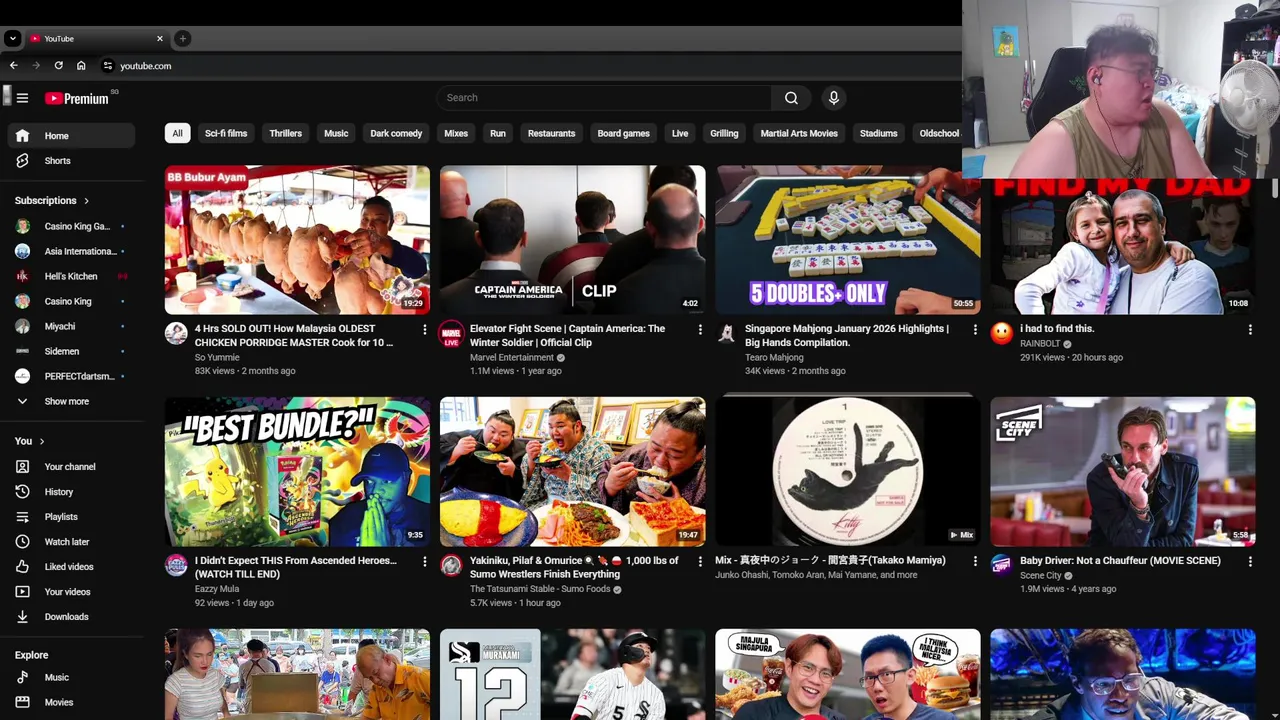
Task: Open Downloads in sidebar
Action: click(70, 617)
